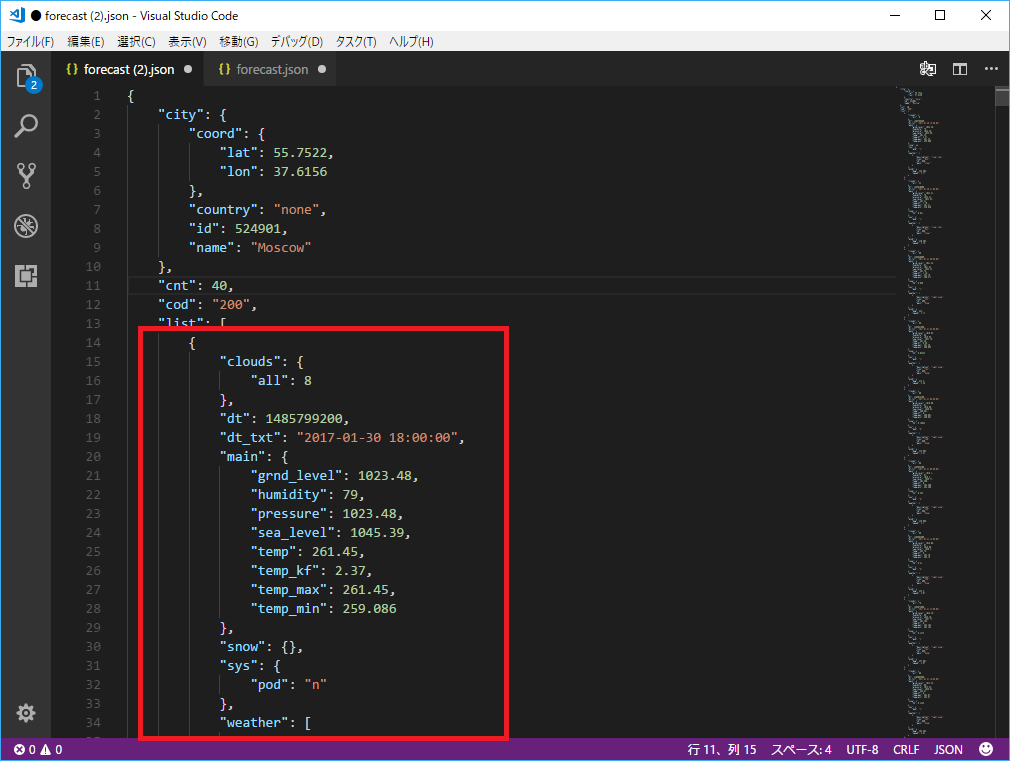The image size is (1010, 762).
Task: Close forecast.json tab via unsaved dot
Action: click(x=321, y=69)
